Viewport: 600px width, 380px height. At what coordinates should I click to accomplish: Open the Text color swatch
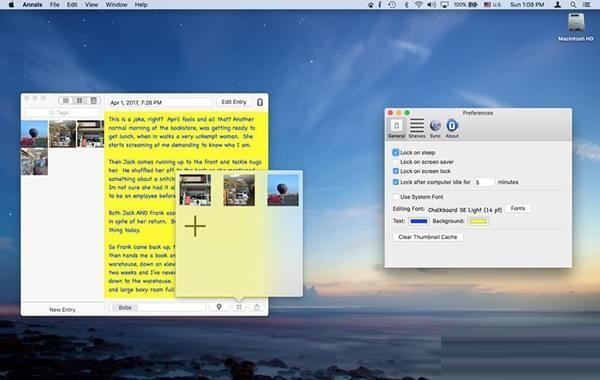[419, 221]
